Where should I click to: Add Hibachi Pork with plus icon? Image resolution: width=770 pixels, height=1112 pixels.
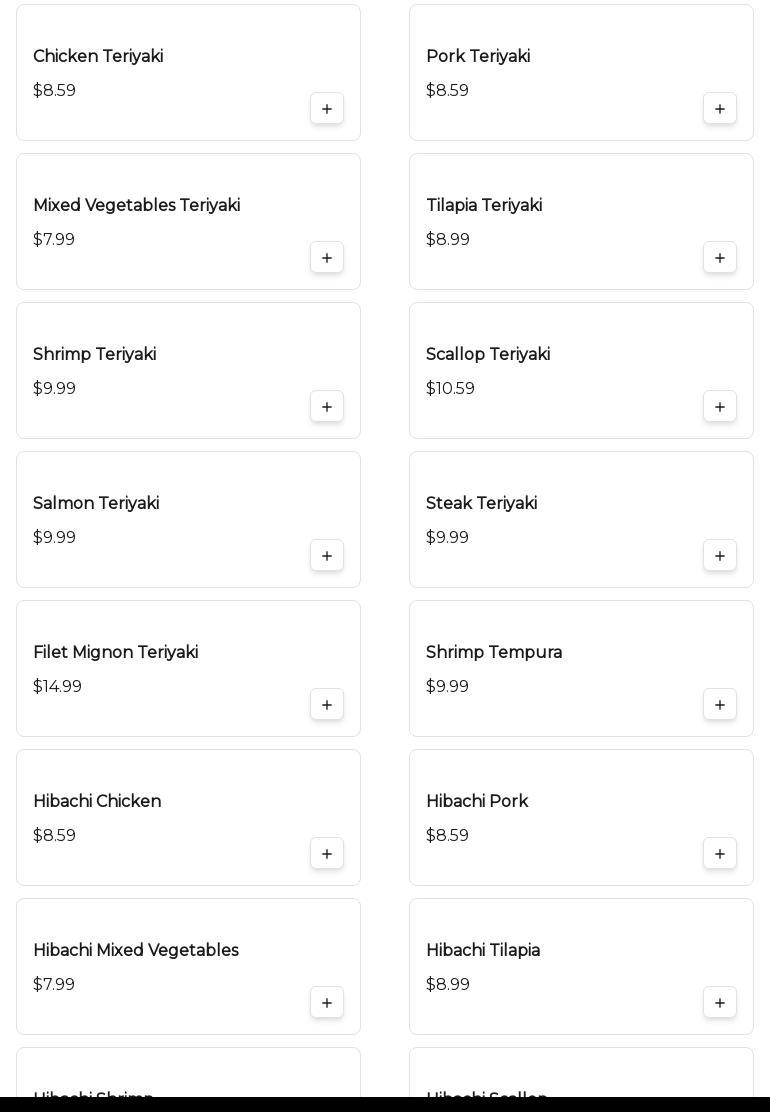[720, 854]
